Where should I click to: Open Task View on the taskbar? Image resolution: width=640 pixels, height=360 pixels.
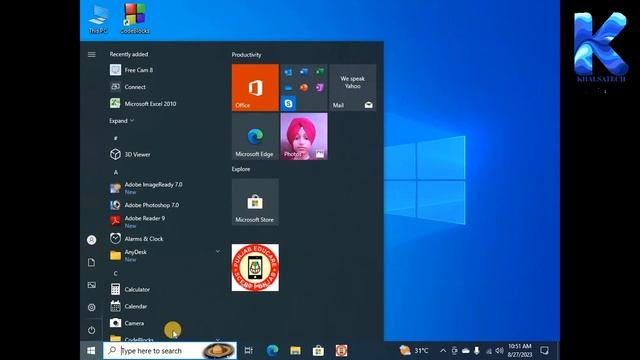[x=248, y=351]
